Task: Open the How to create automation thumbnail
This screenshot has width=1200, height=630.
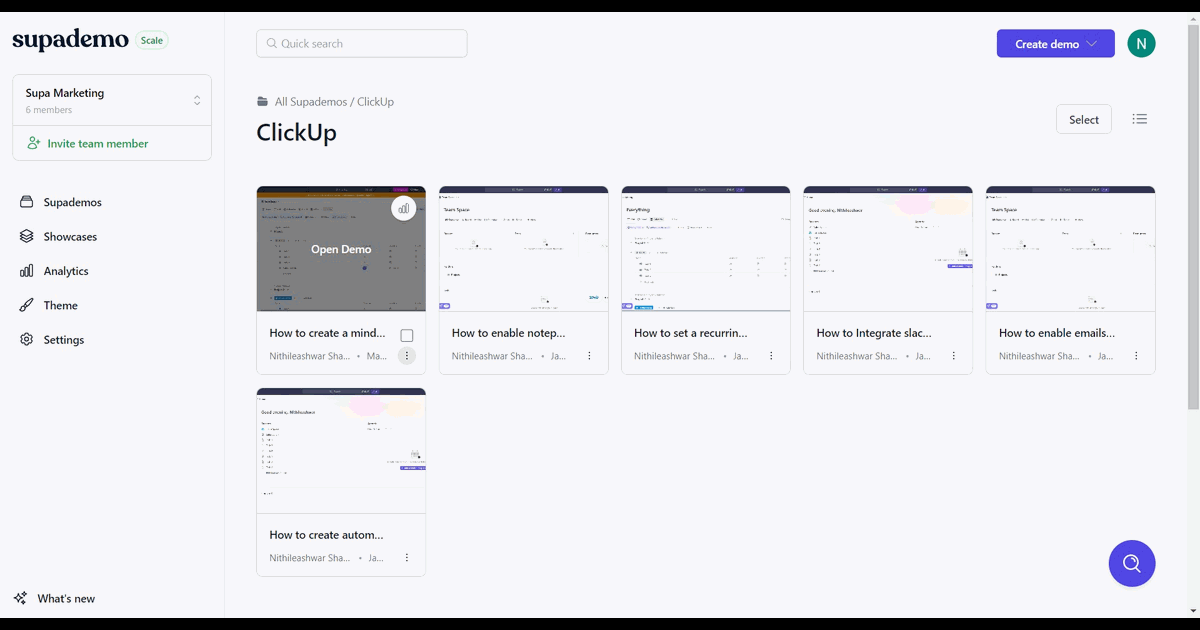Action: (341, 451)
